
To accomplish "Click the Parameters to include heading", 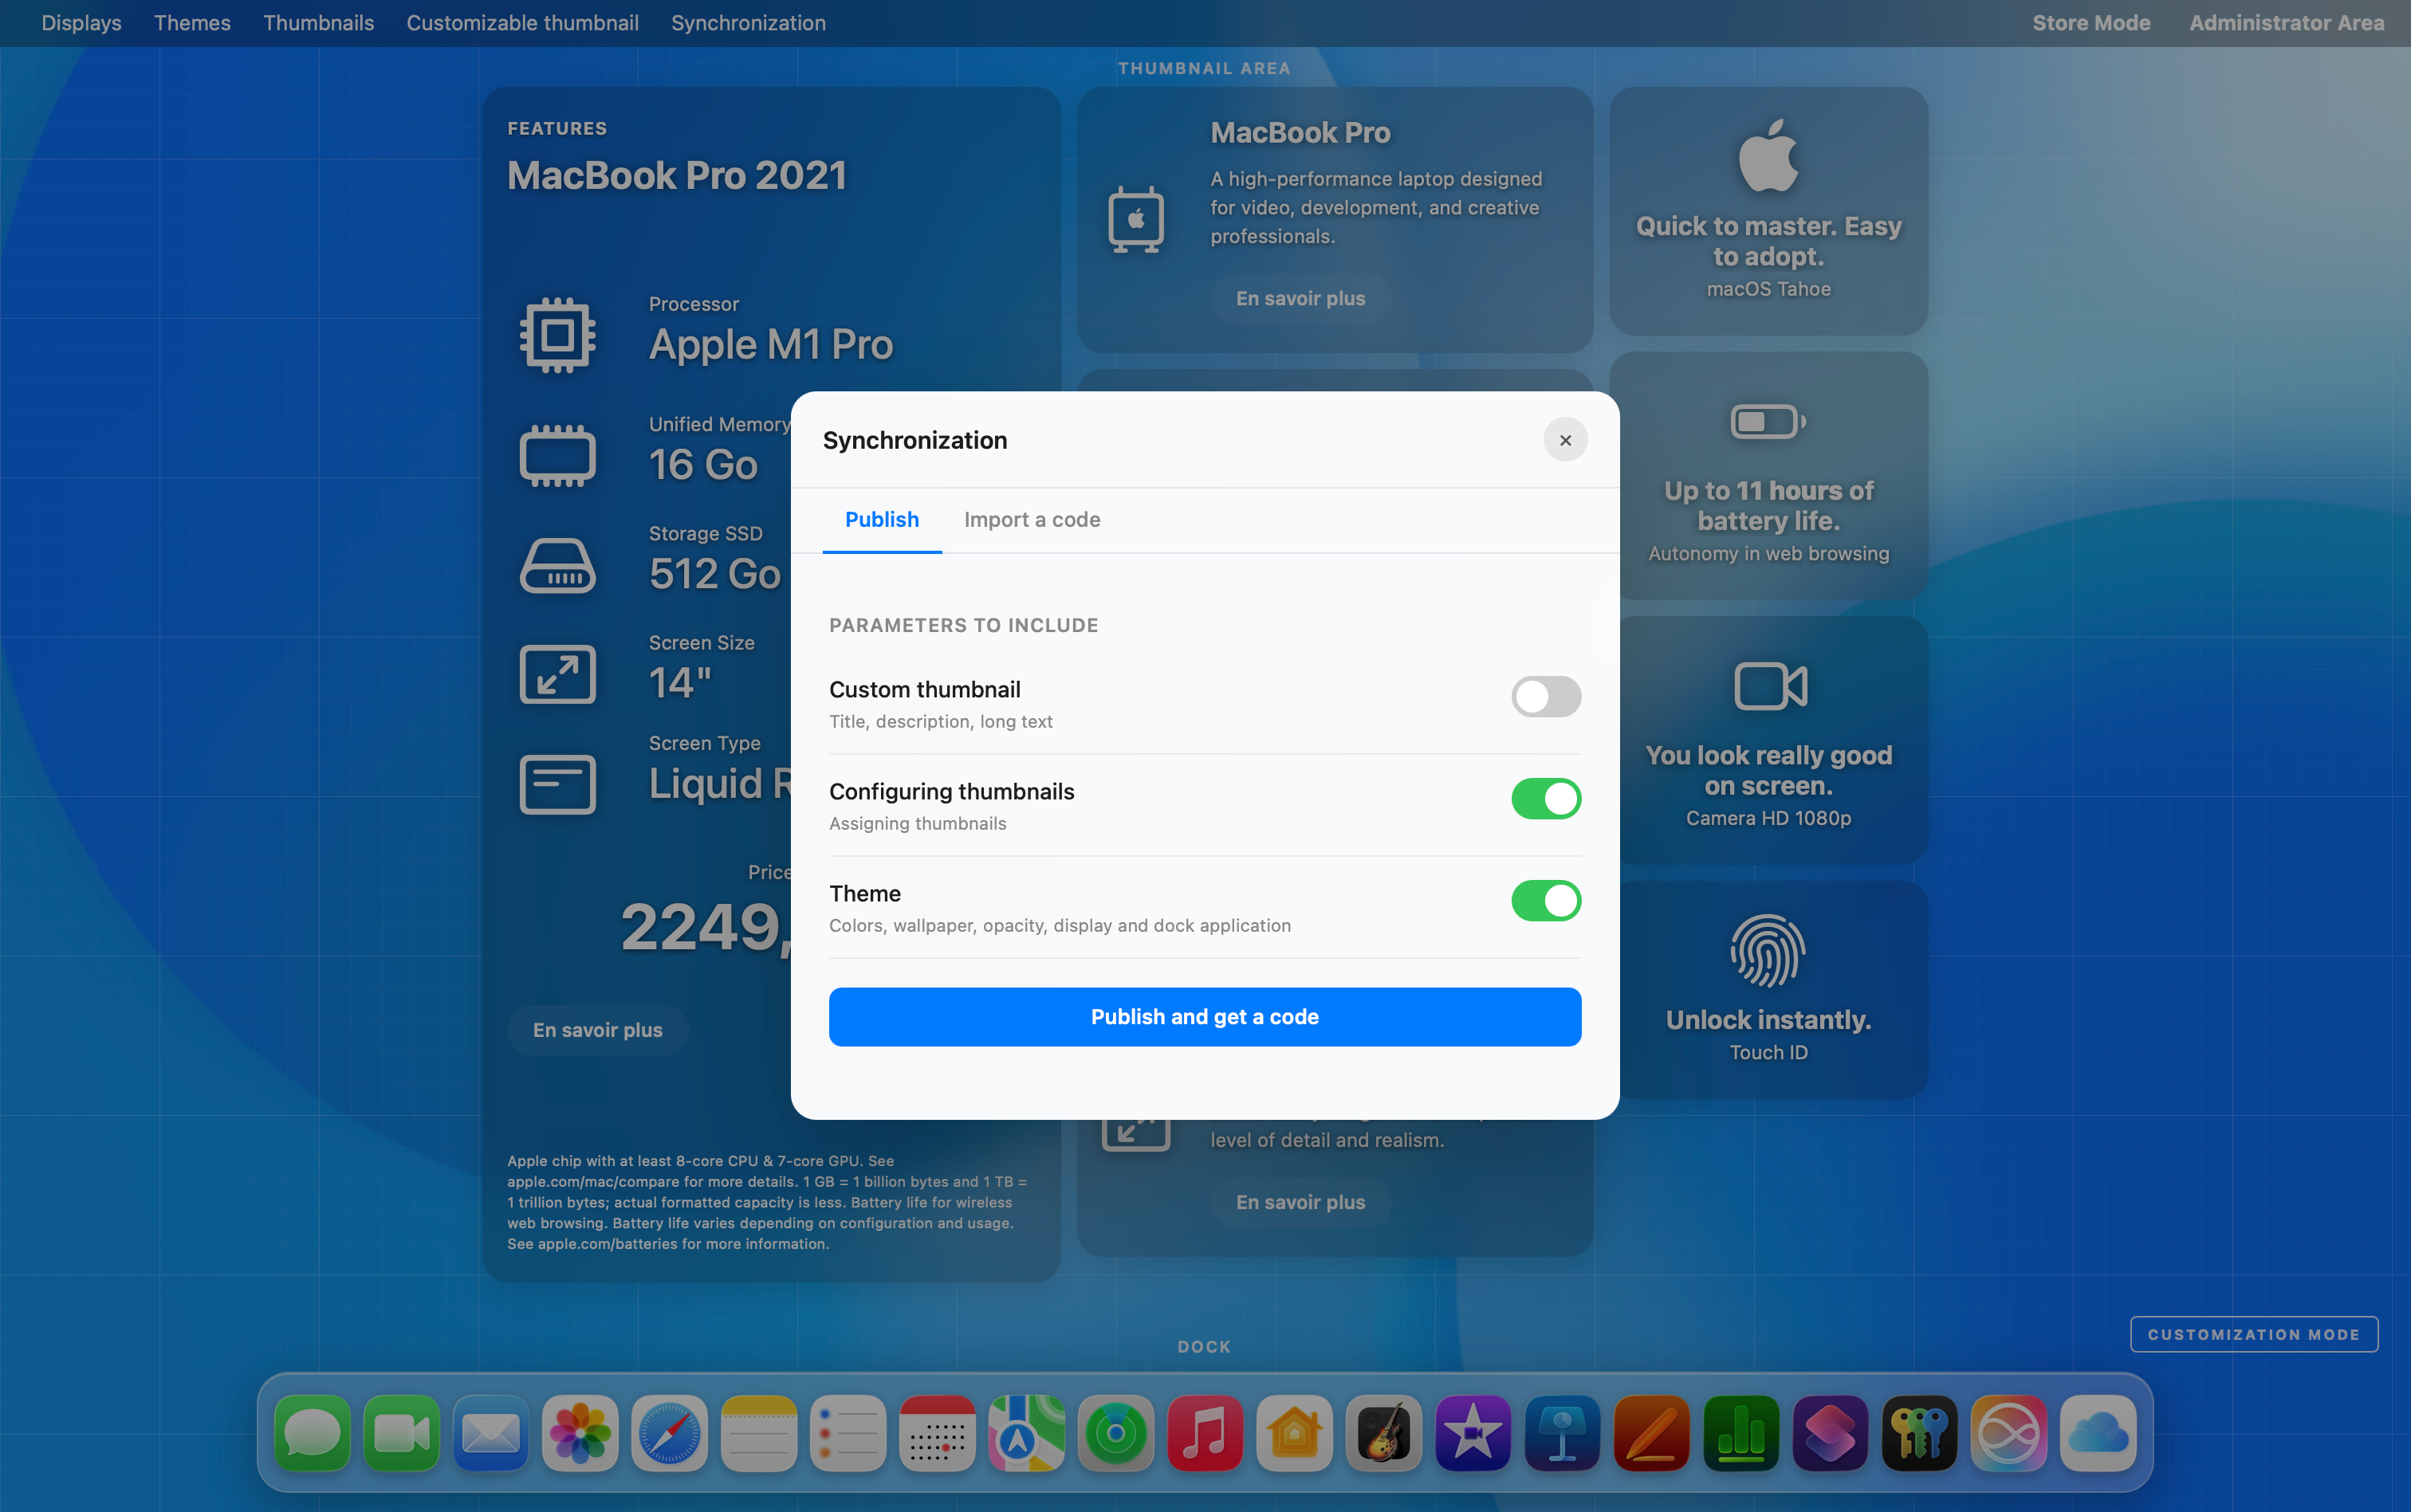I will (x=964, y=625).
